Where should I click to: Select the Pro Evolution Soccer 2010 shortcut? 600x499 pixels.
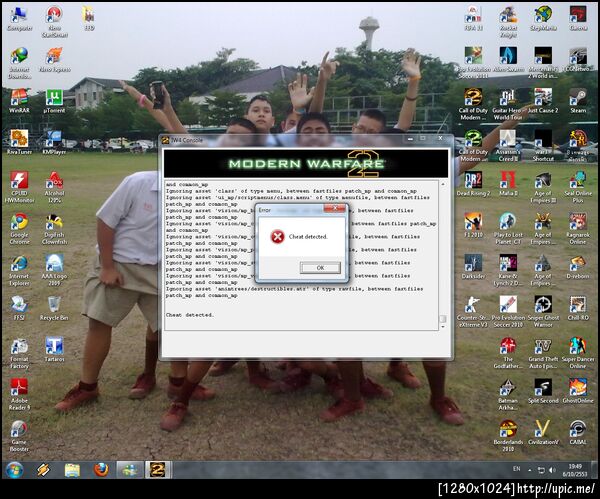pyautogui.click(x=508, y=311)
